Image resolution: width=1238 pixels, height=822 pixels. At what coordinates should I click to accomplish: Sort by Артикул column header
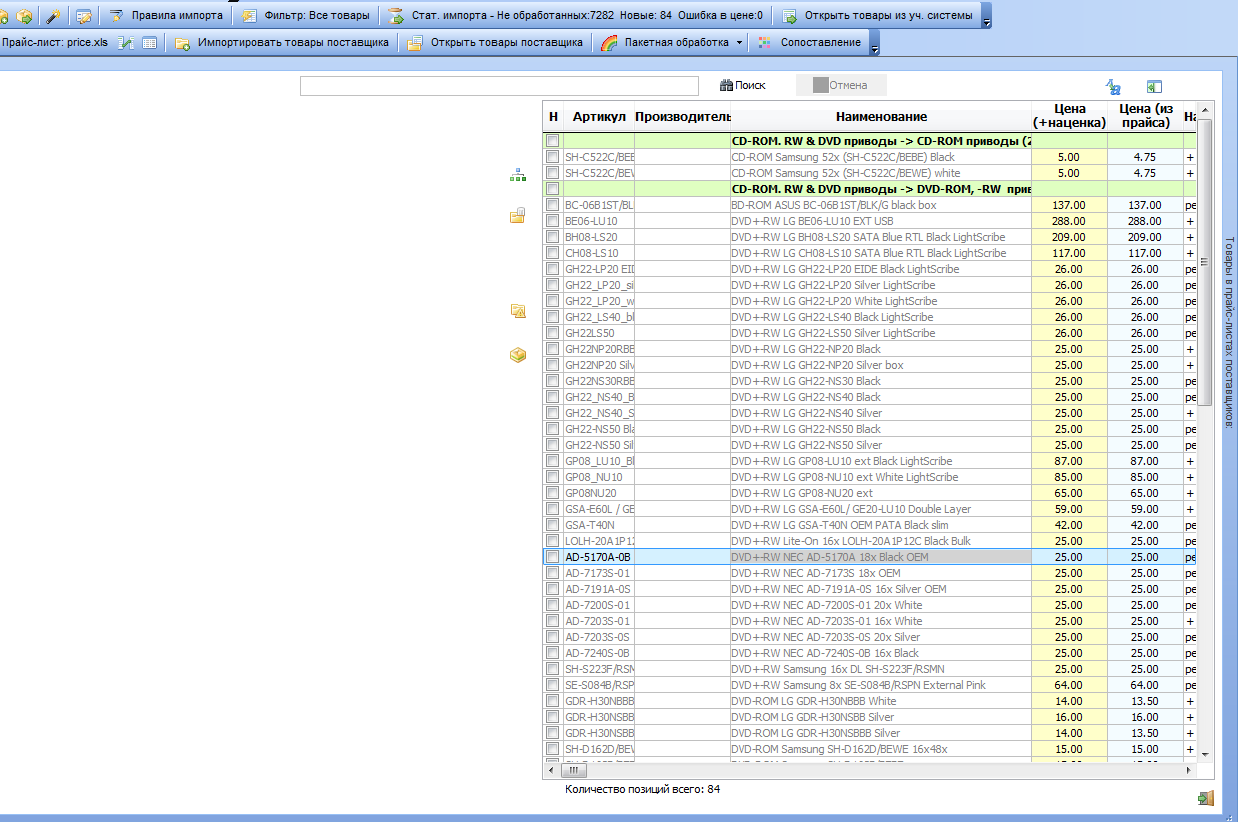tap(599, 117)
